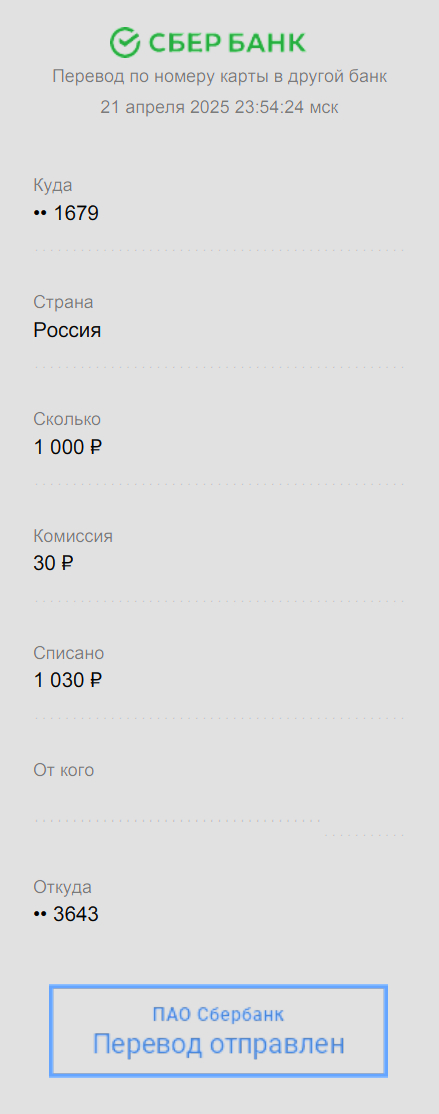
Task: Select destination card number ending 1679
Action: [x=66, y=213]
